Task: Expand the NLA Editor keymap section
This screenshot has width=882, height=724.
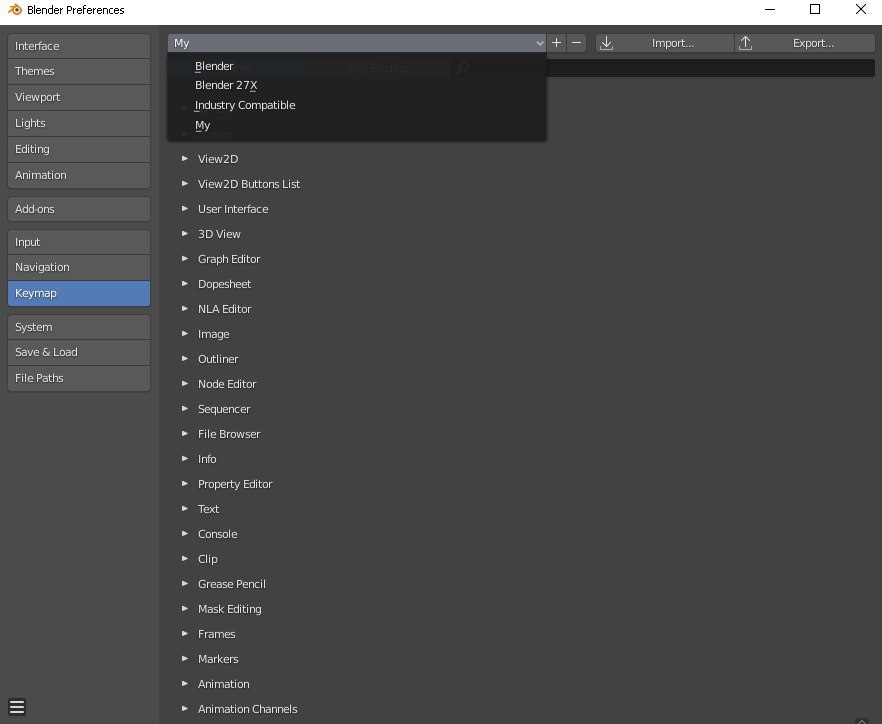Action: pyautogui.click(x=184, y=309)
